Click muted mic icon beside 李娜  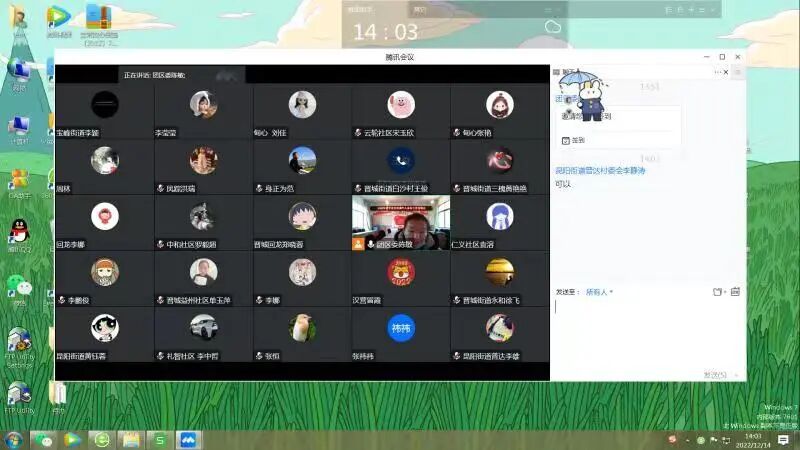pos(259,300)
